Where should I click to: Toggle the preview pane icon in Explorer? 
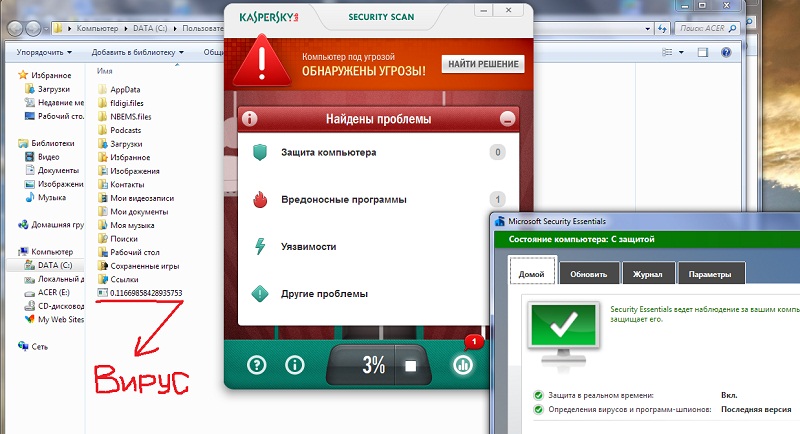(703, 52)
